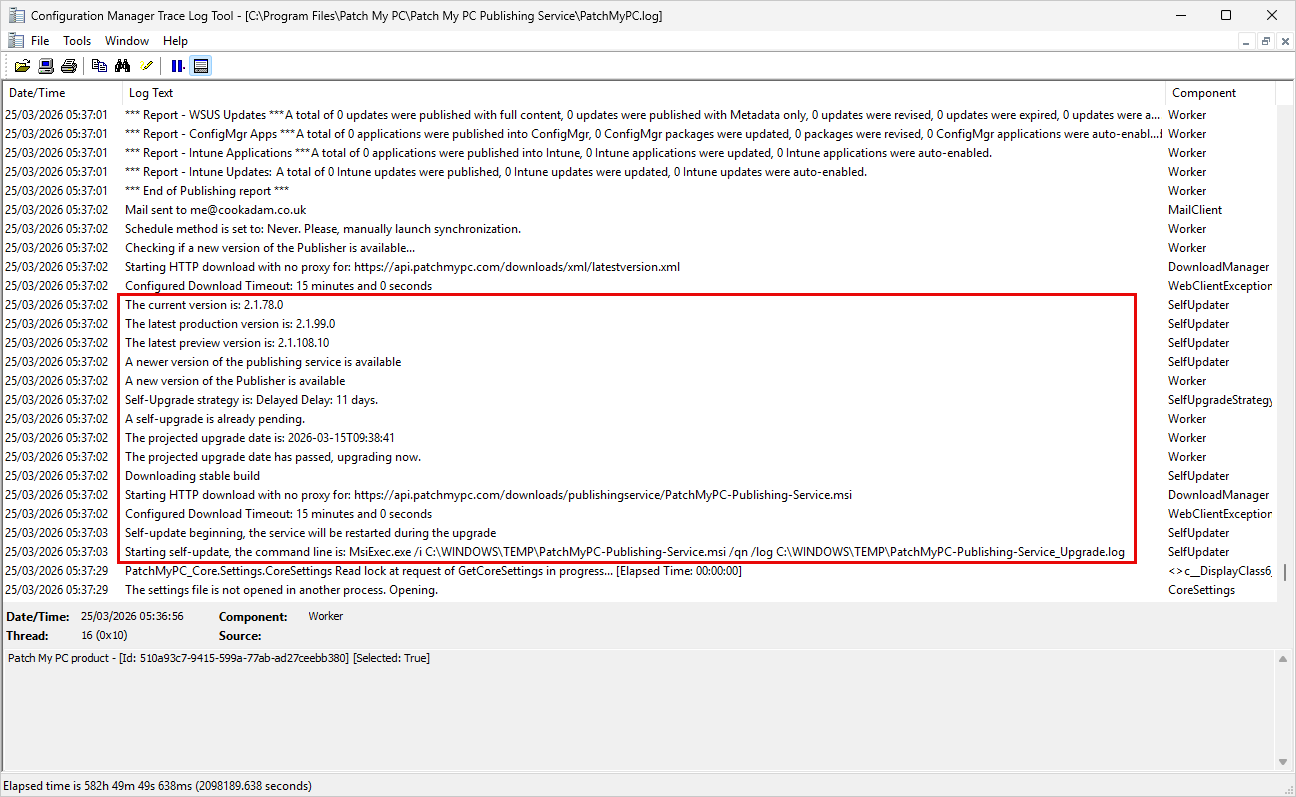Click the Log Text column header
Image resolution: width=1296 pixels, height=797 pixels.
(x=640, y=93)
